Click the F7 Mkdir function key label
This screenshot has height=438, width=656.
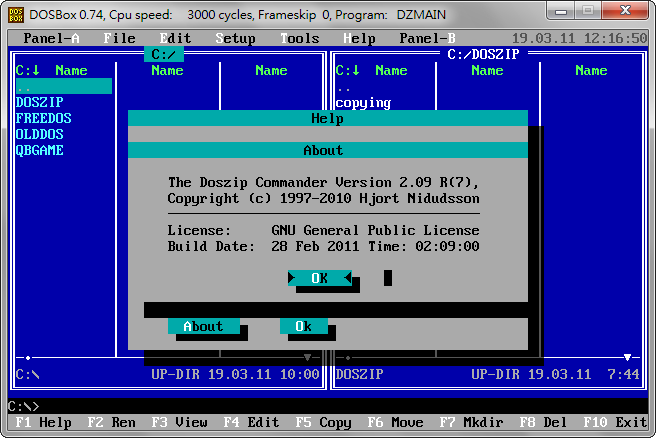coord(472,423)
